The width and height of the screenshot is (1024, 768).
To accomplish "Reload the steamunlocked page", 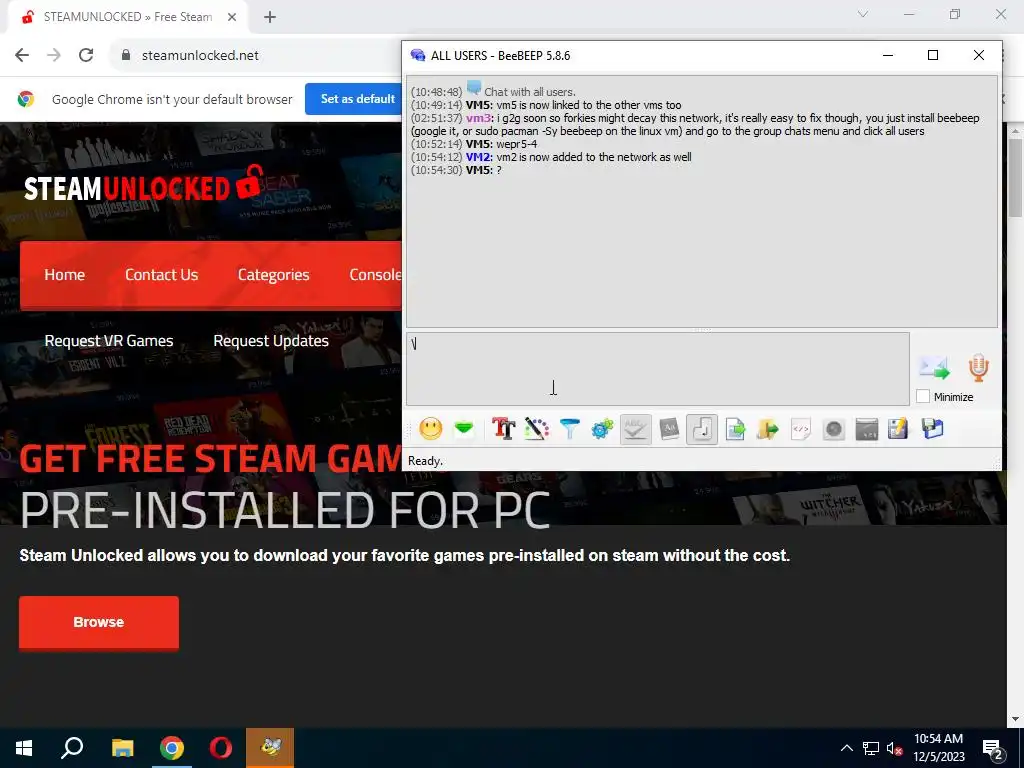I will (x=86, y=55).
